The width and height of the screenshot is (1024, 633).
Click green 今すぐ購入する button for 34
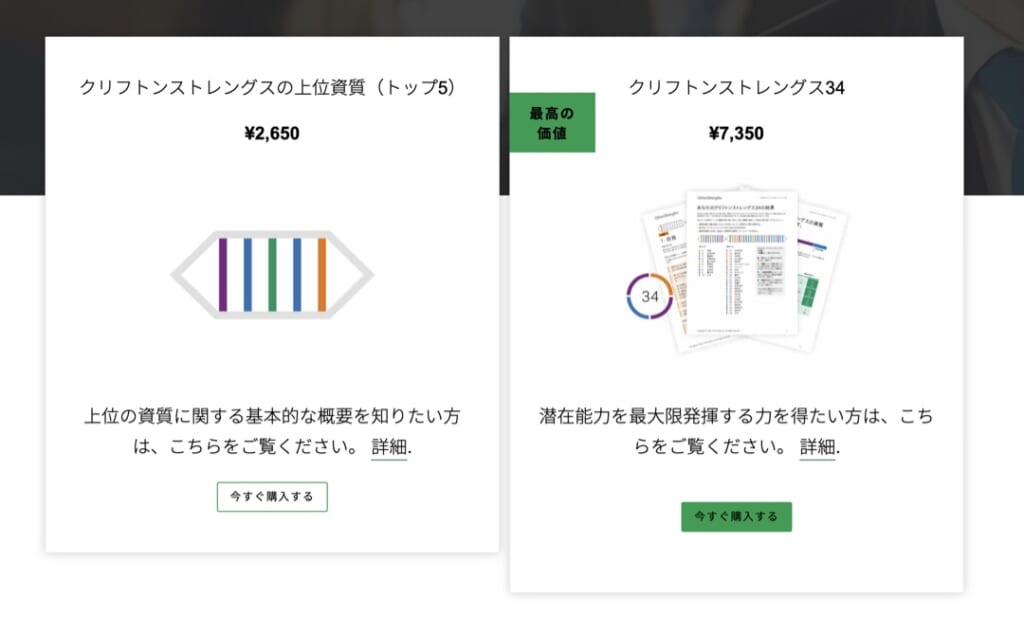click(737, 517)
